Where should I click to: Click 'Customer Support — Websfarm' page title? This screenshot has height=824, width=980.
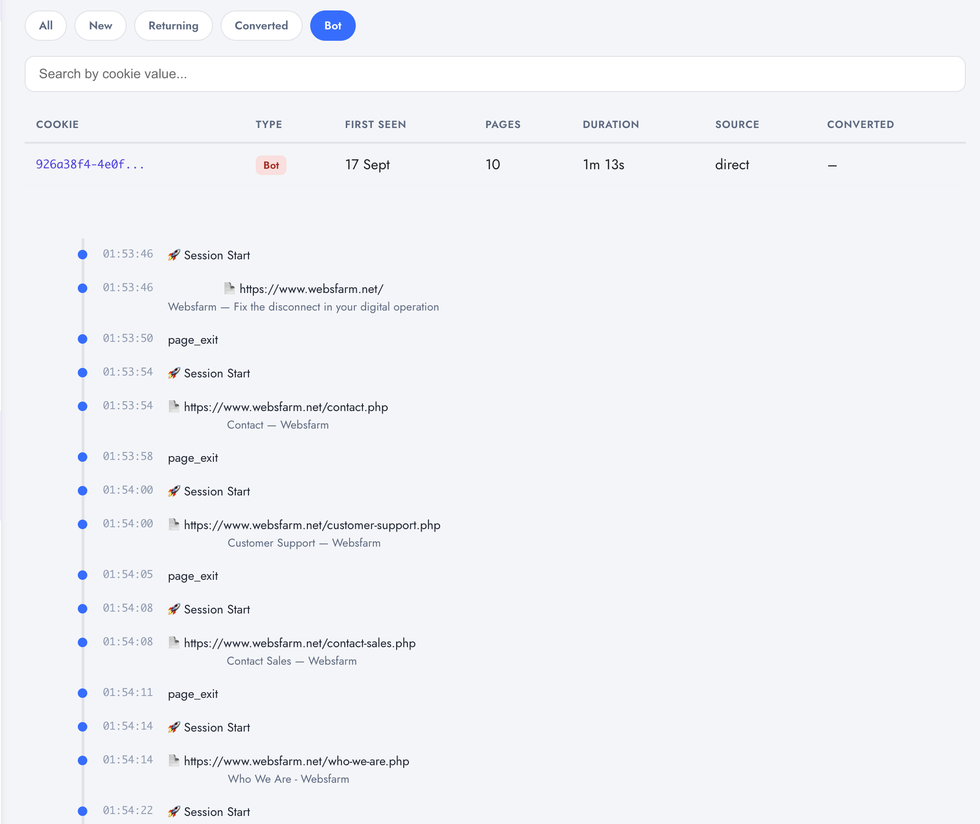304,543
